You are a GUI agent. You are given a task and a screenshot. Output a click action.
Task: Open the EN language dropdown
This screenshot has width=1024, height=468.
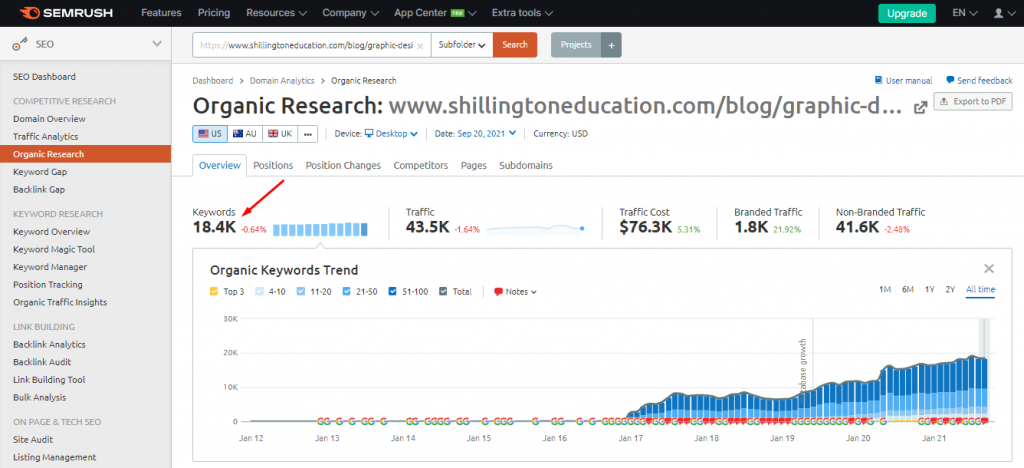point(965,13)
